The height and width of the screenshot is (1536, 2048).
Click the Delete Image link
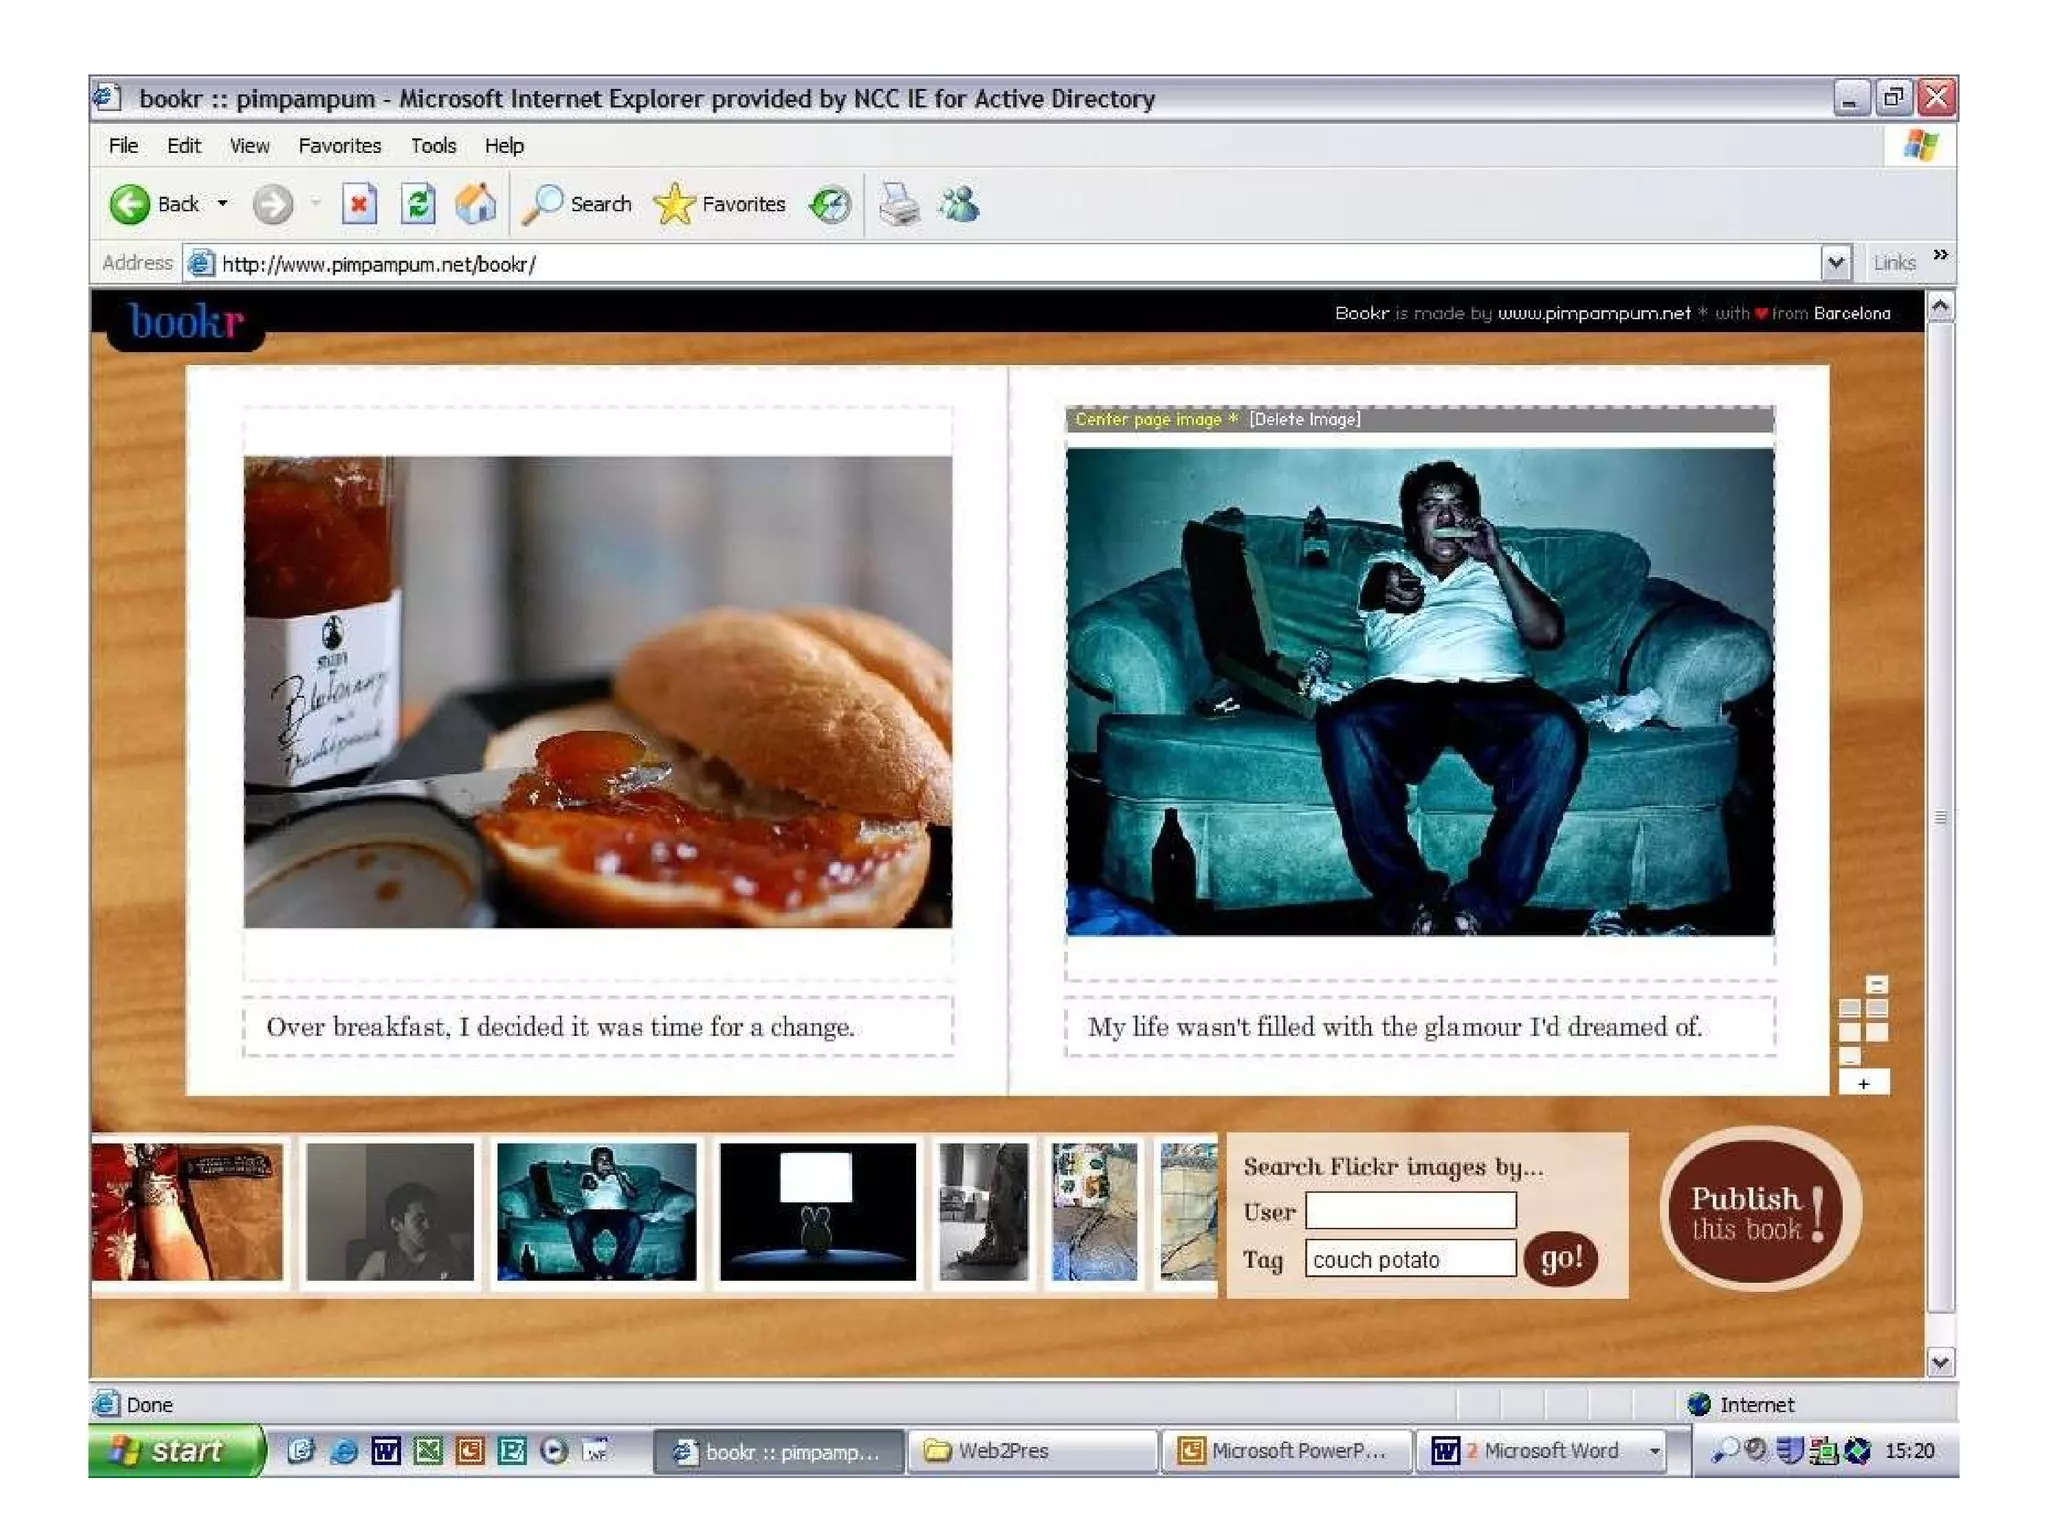coord(1304,420)
